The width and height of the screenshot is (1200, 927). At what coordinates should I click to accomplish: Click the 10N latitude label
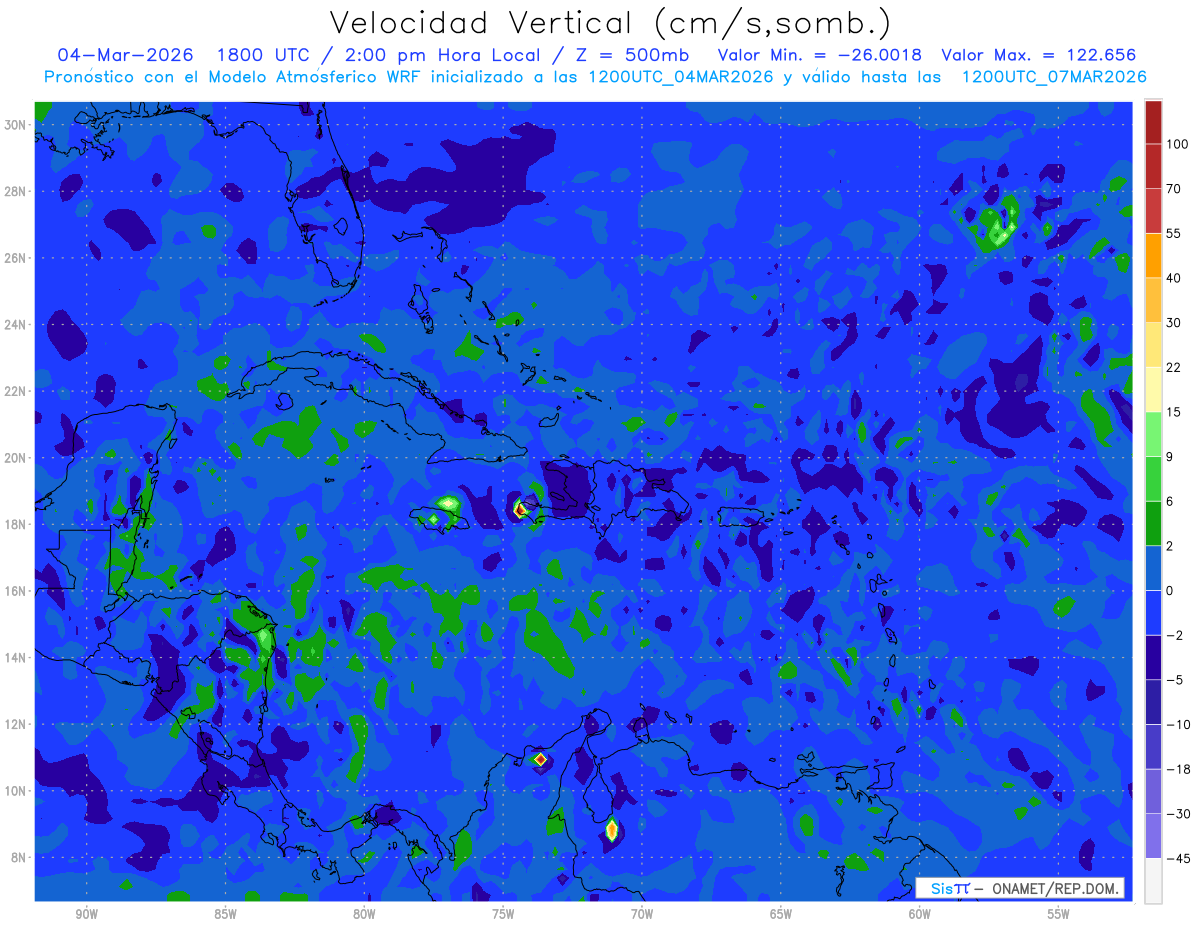click(x=15, y=791)
